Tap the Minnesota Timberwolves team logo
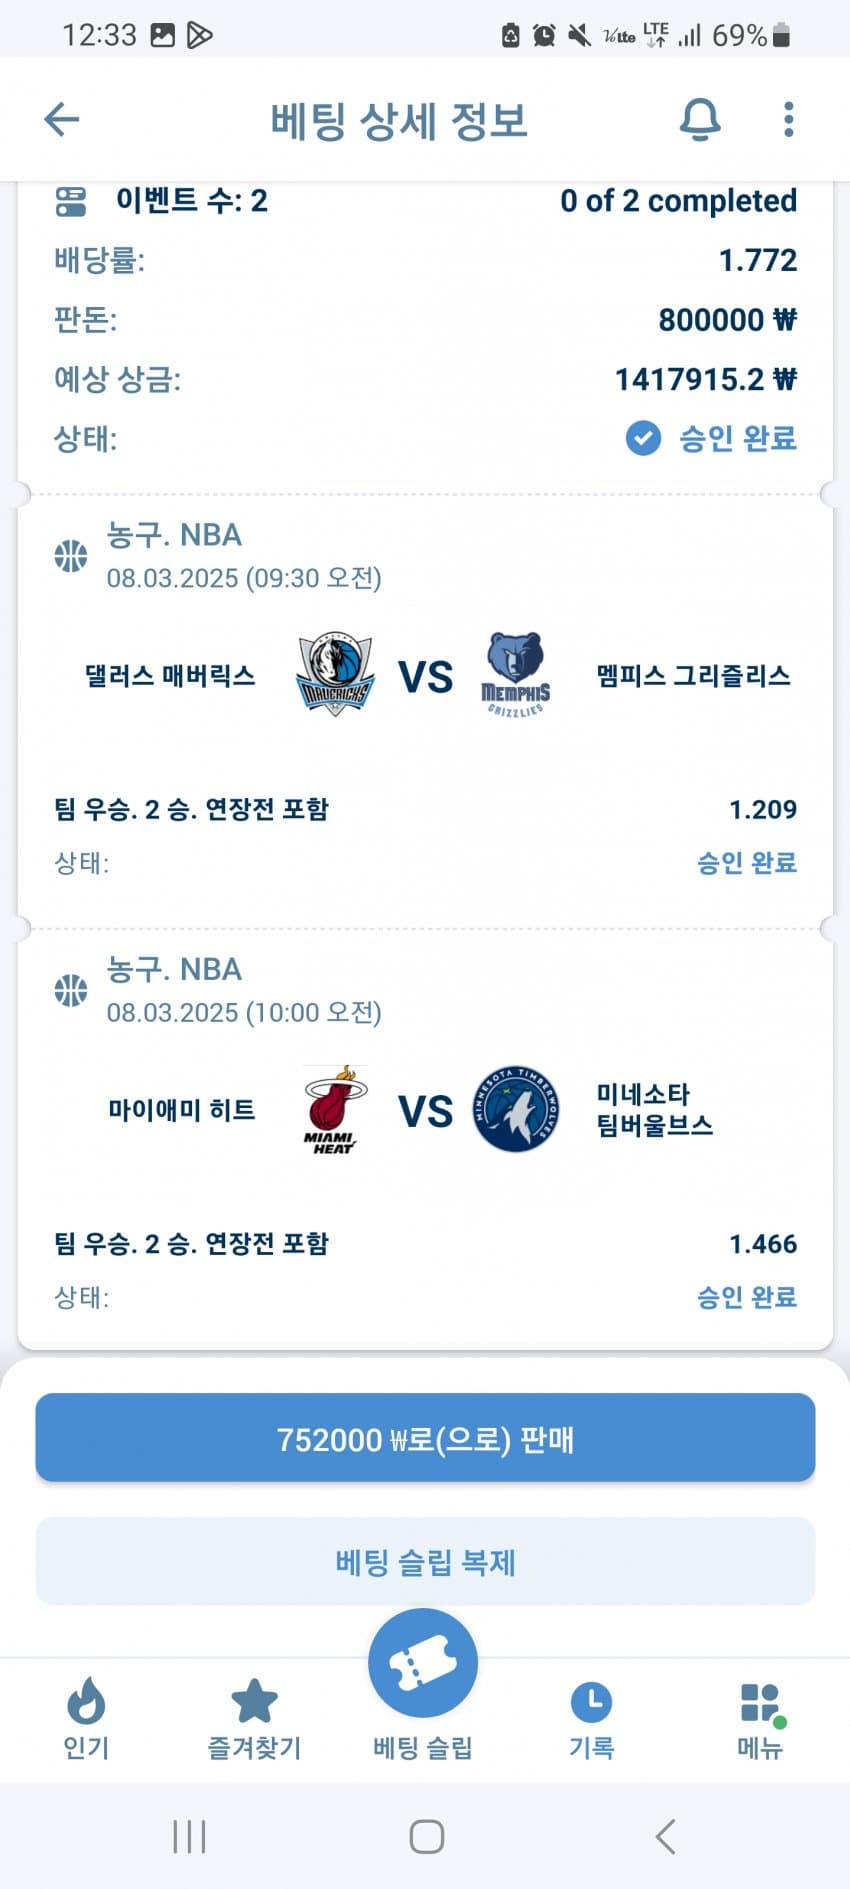850x1889 pixels. click(x=516, y=1109)
